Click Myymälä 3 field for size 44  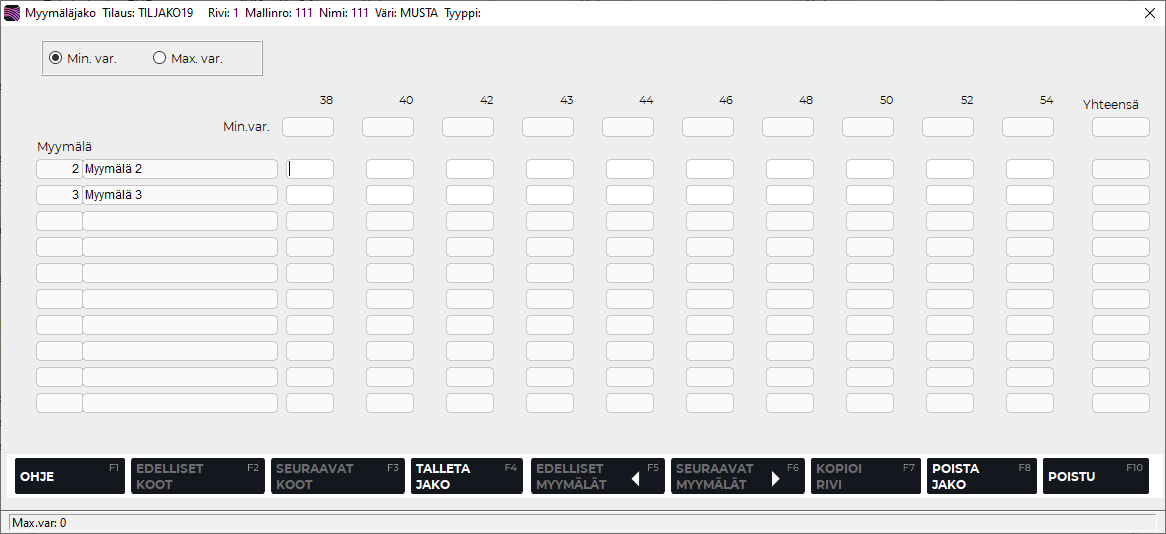point(630,195)
